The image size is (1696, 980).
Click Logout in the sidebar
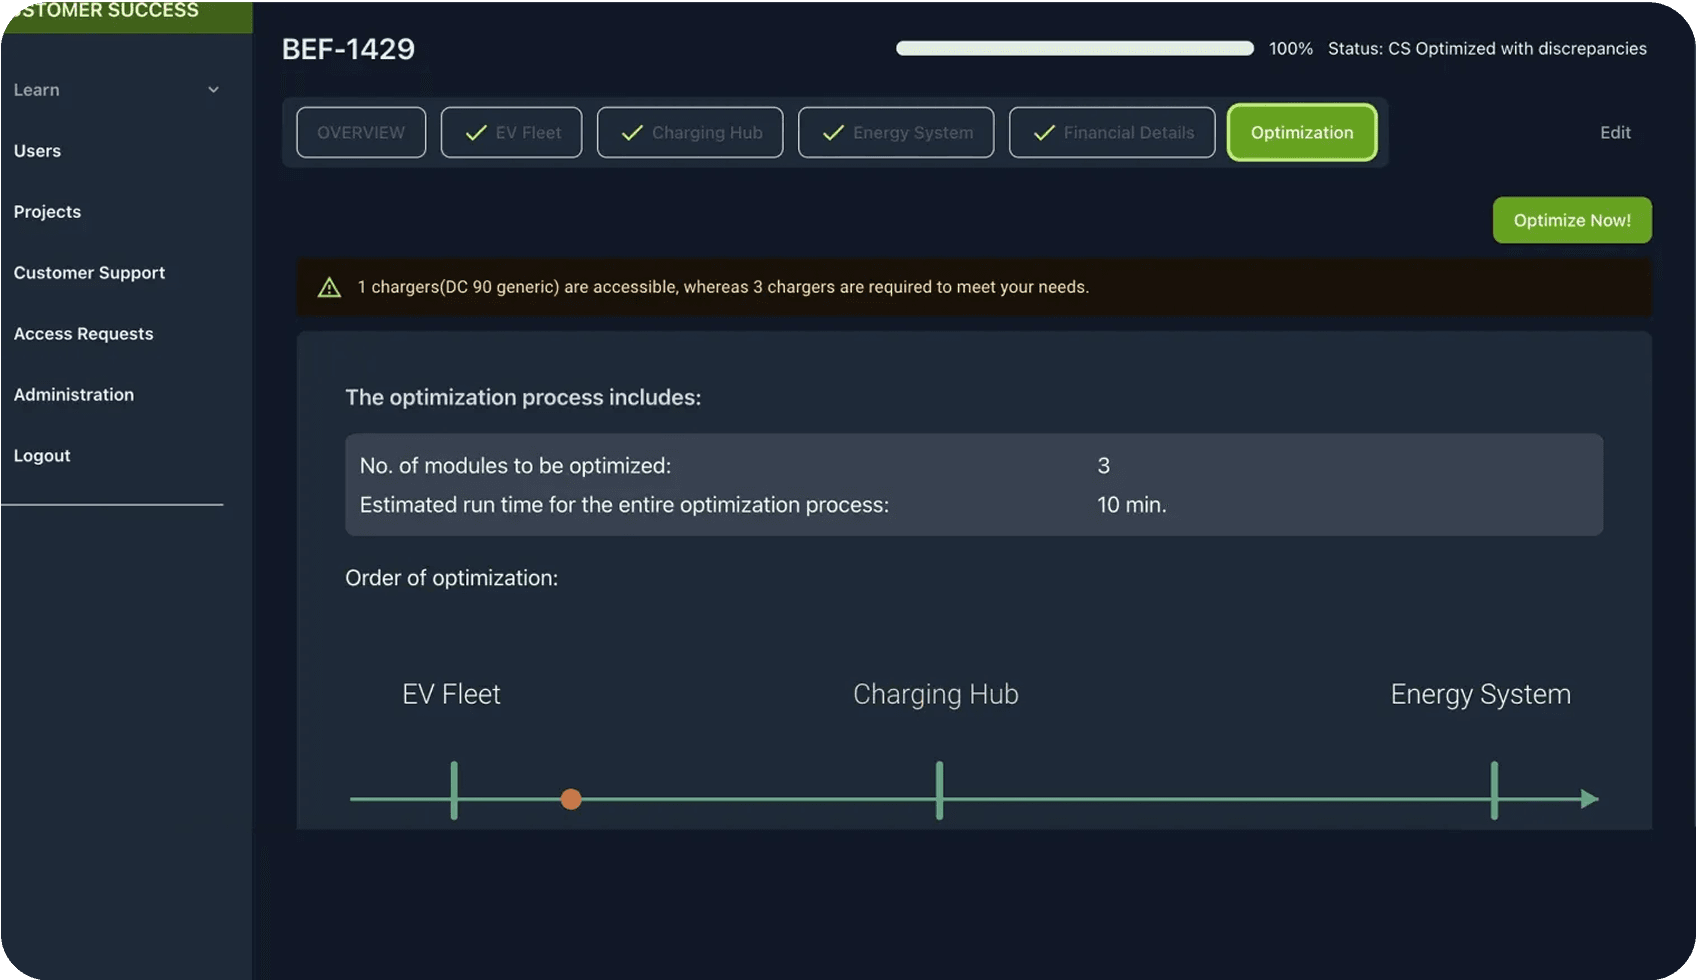[x=42, y=456]
